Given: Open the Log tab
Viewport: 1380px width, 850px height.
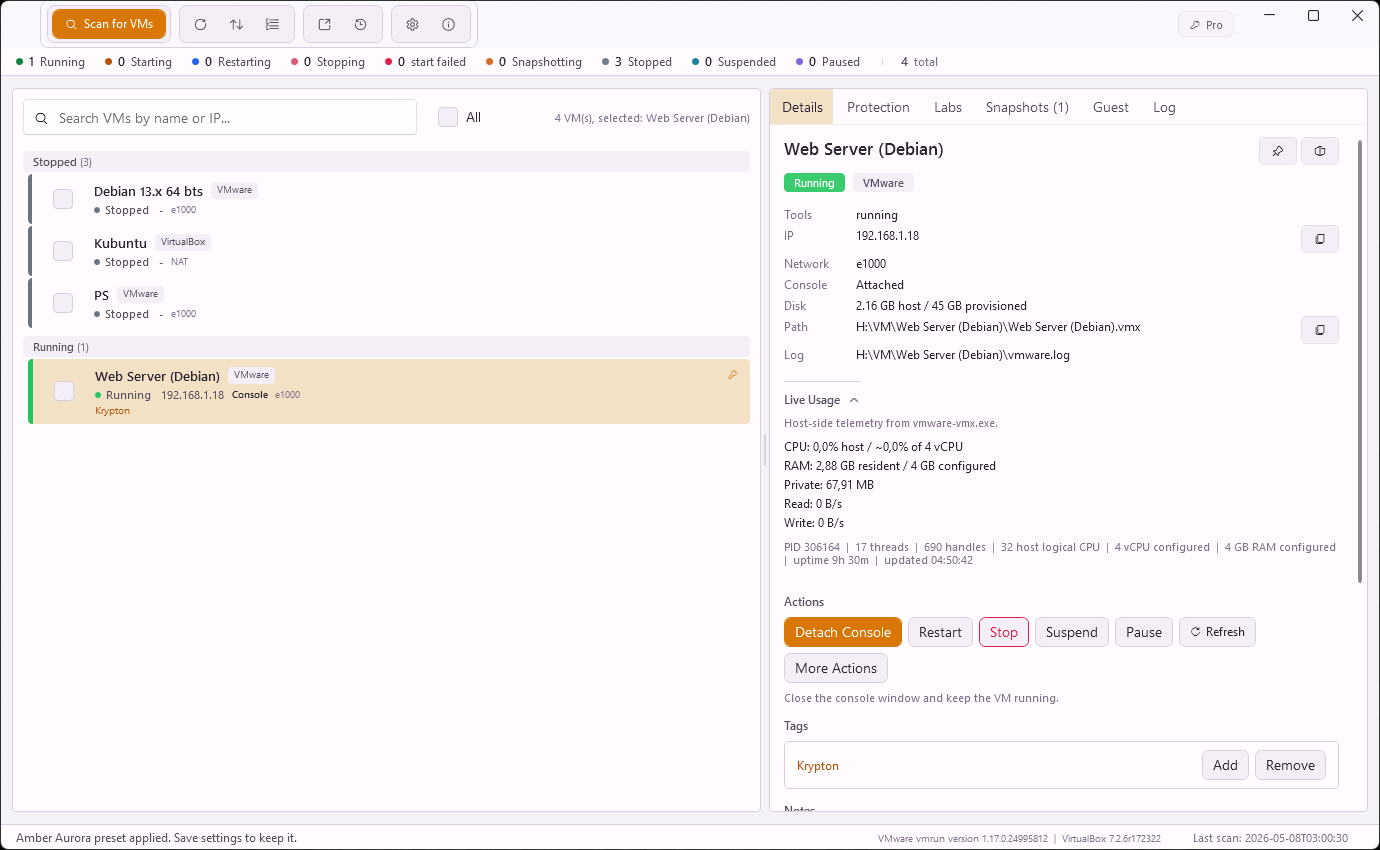Looking at the screenshot, I should 1164,107.
